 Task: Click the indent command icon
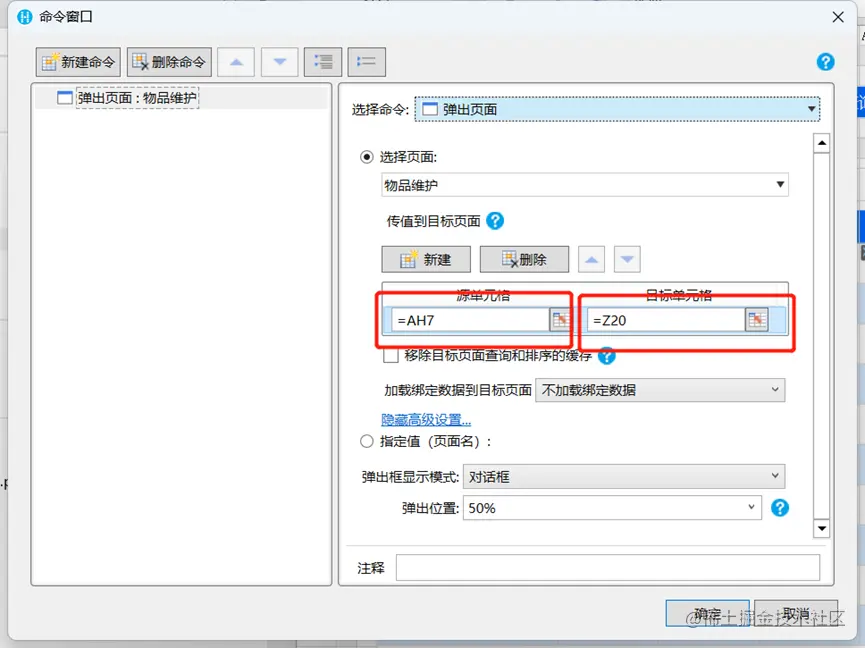pos(323,62)
